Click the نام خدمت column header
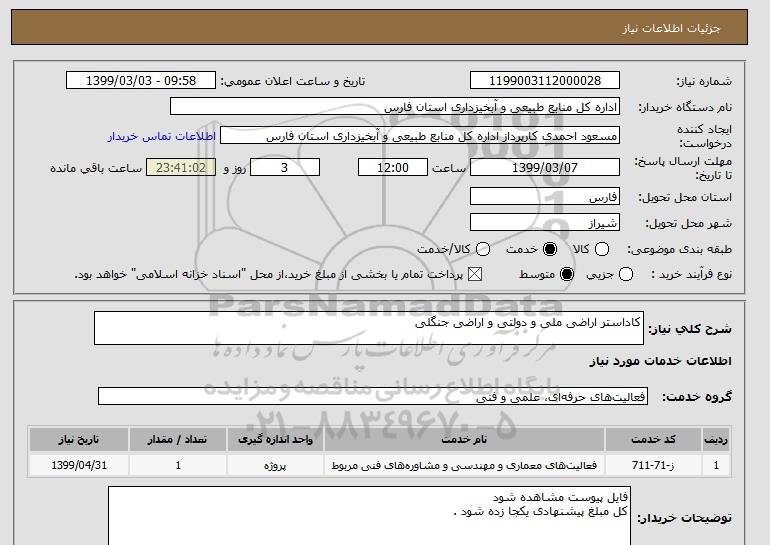Image resolution: width=770 pixels, height=545 pixels. [x=464, y=439]
